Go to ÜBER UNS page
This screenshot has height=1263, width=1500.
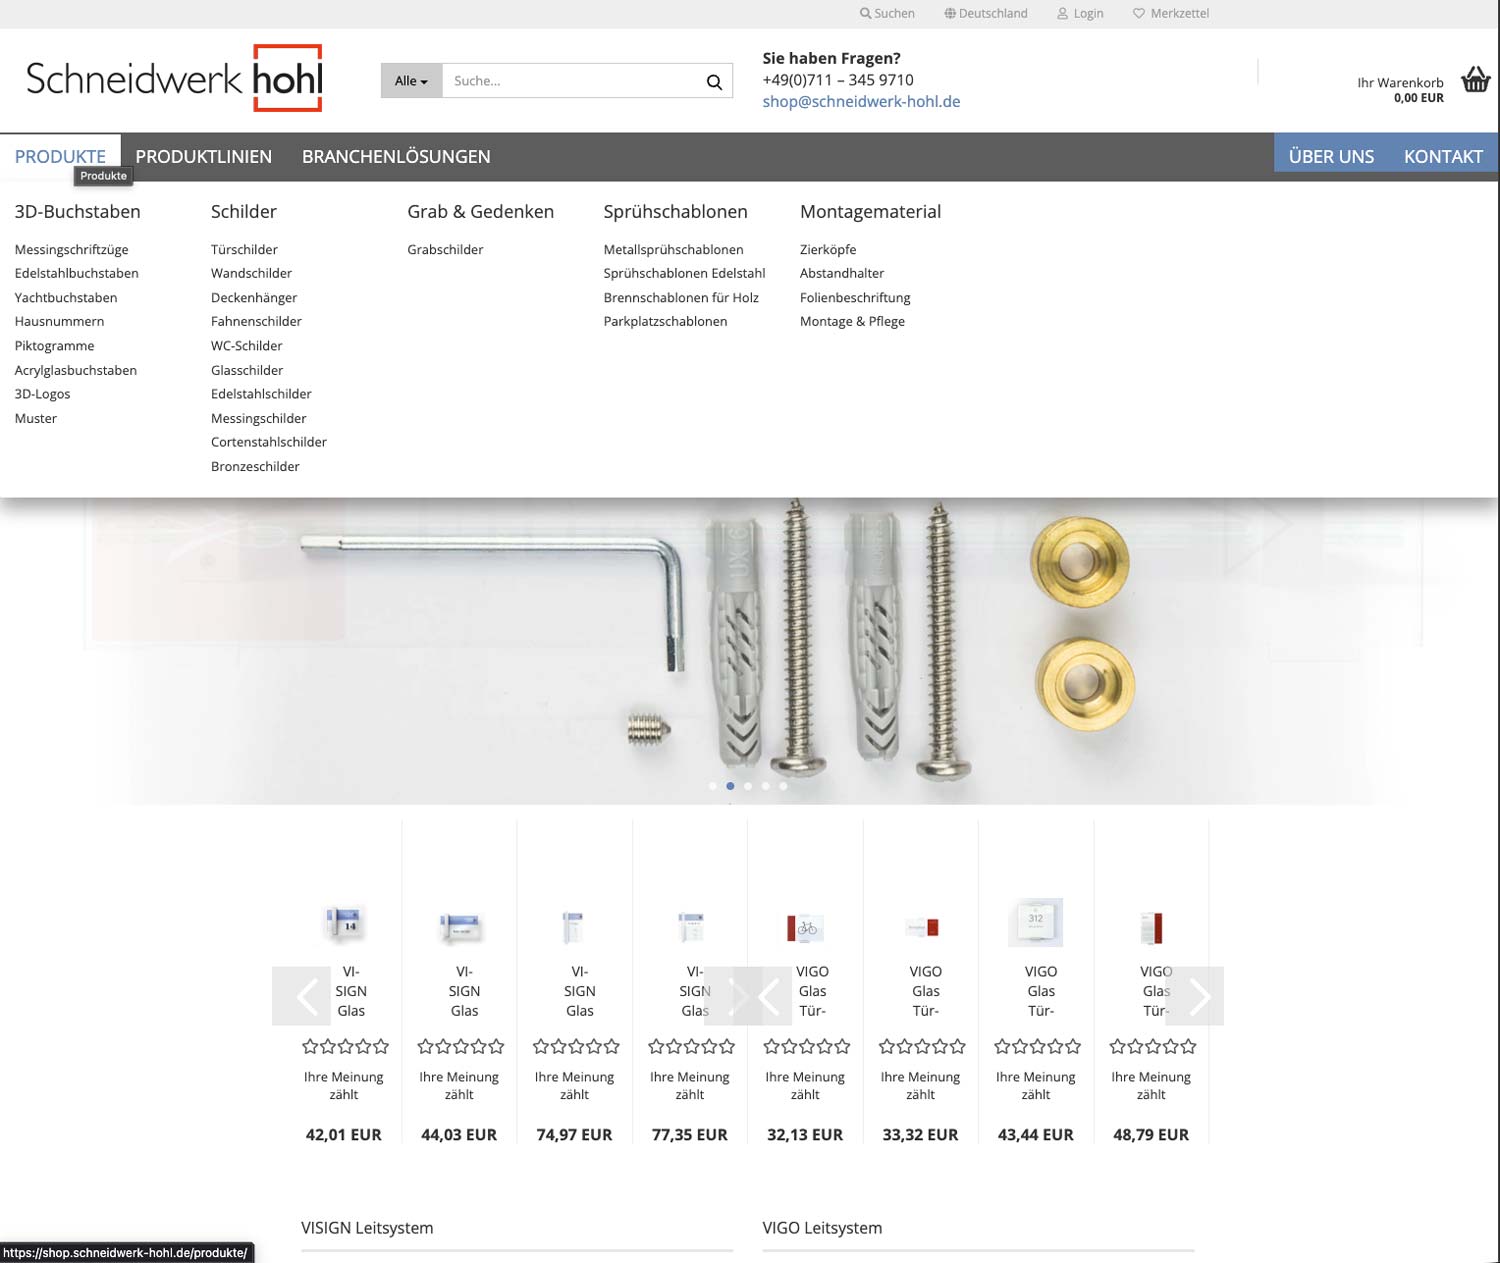(1331, 156)
